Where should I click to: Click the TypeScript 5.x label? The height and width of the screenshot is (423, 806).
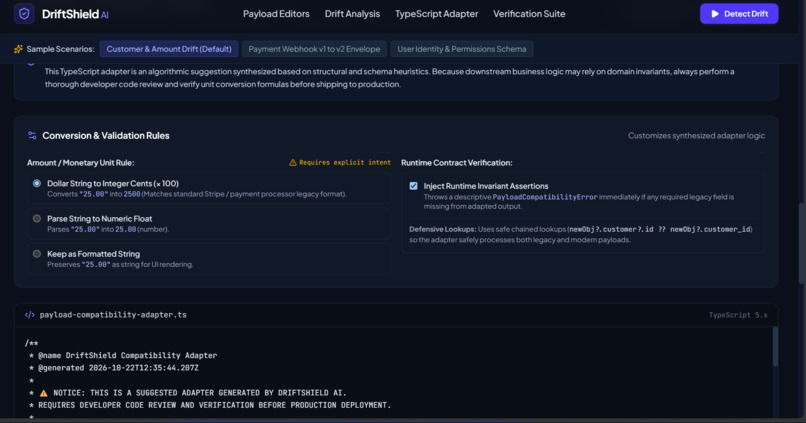pos(738,315)
